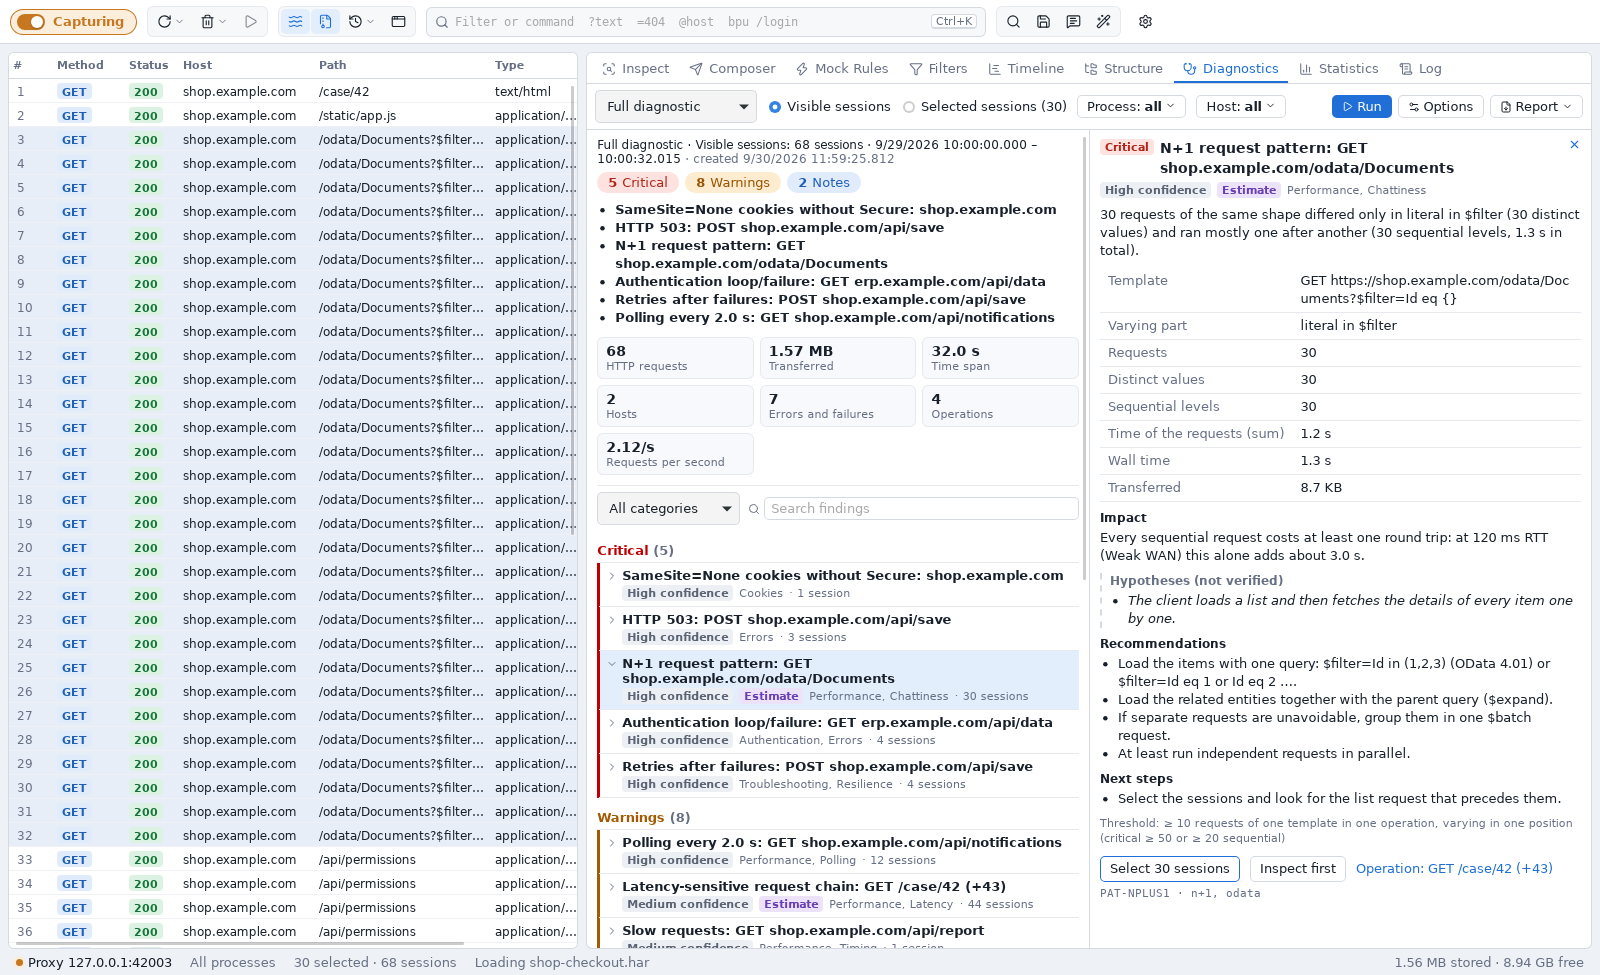Image resolution: width=1600 pixels, height=975 pixels.
Task: Open the Full diagnostic dropdown
Action: point(676,106)
